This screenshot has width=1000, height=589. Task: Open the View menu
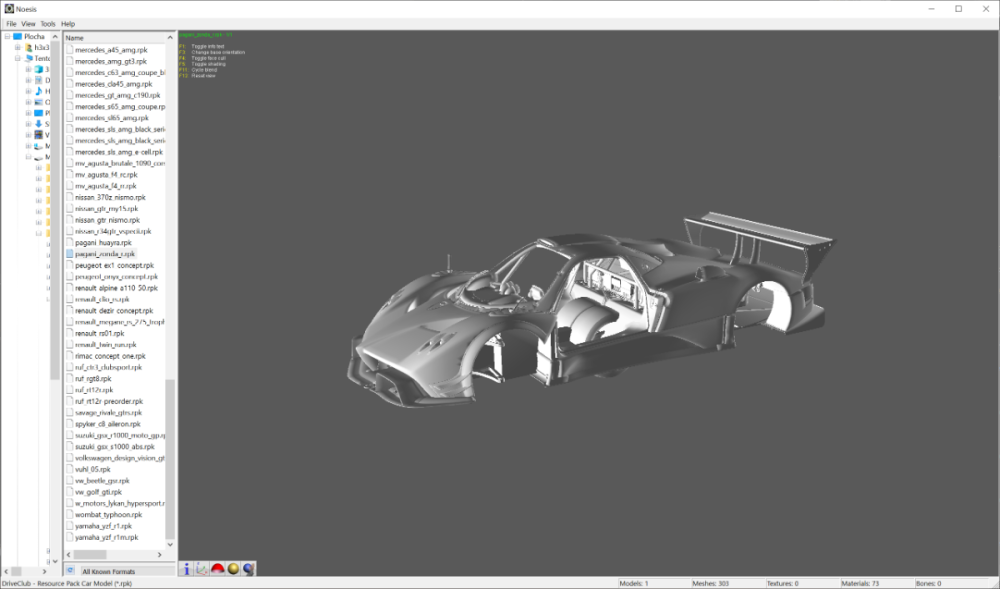[28, 24]
